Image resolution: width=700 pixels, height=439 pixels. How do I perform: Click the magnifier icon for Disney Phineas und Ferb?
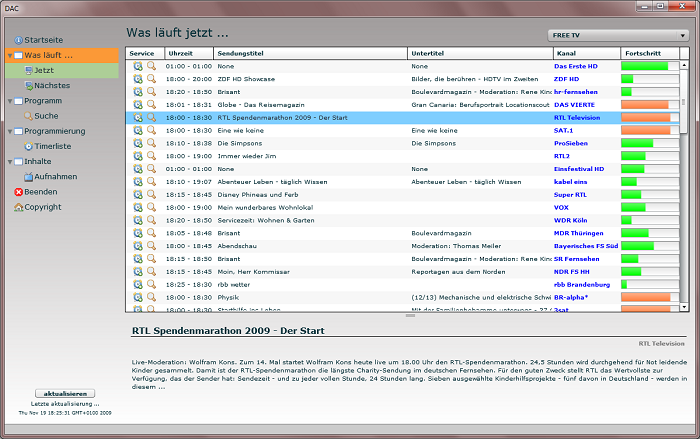[152, 195]
